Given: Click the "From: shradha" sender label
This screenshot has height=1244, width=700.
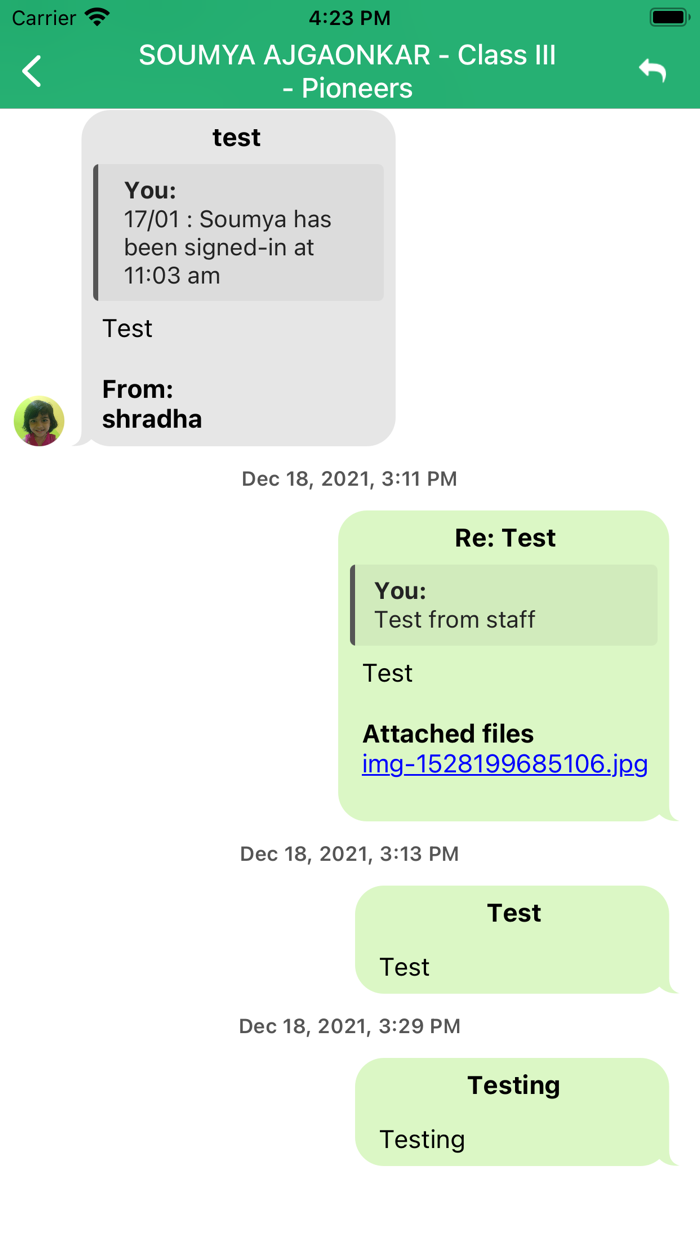Looking at the screenshot, I should (152, 404).
